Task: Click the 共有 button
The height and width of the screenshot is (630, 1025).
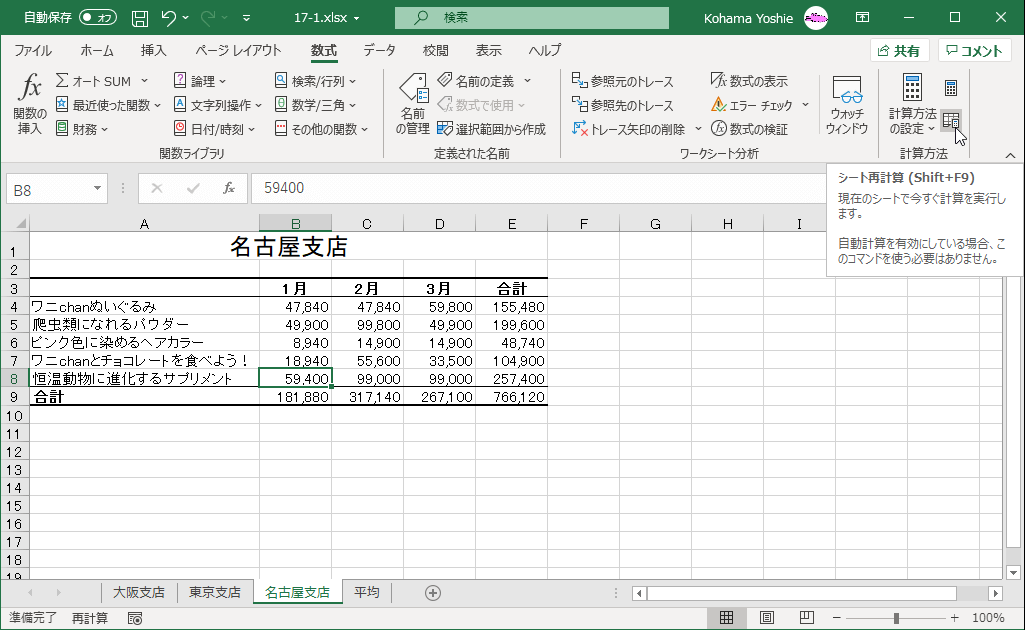Action: 899,49
